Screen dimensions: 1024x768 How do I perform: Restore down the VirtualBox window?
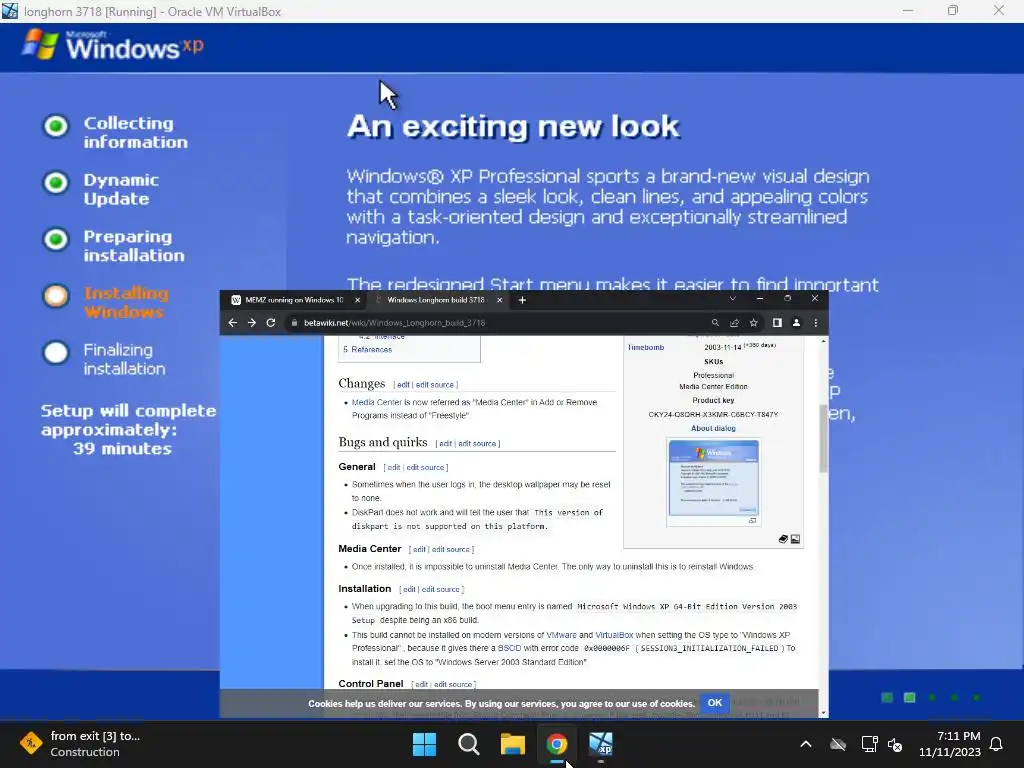(953, 10)
